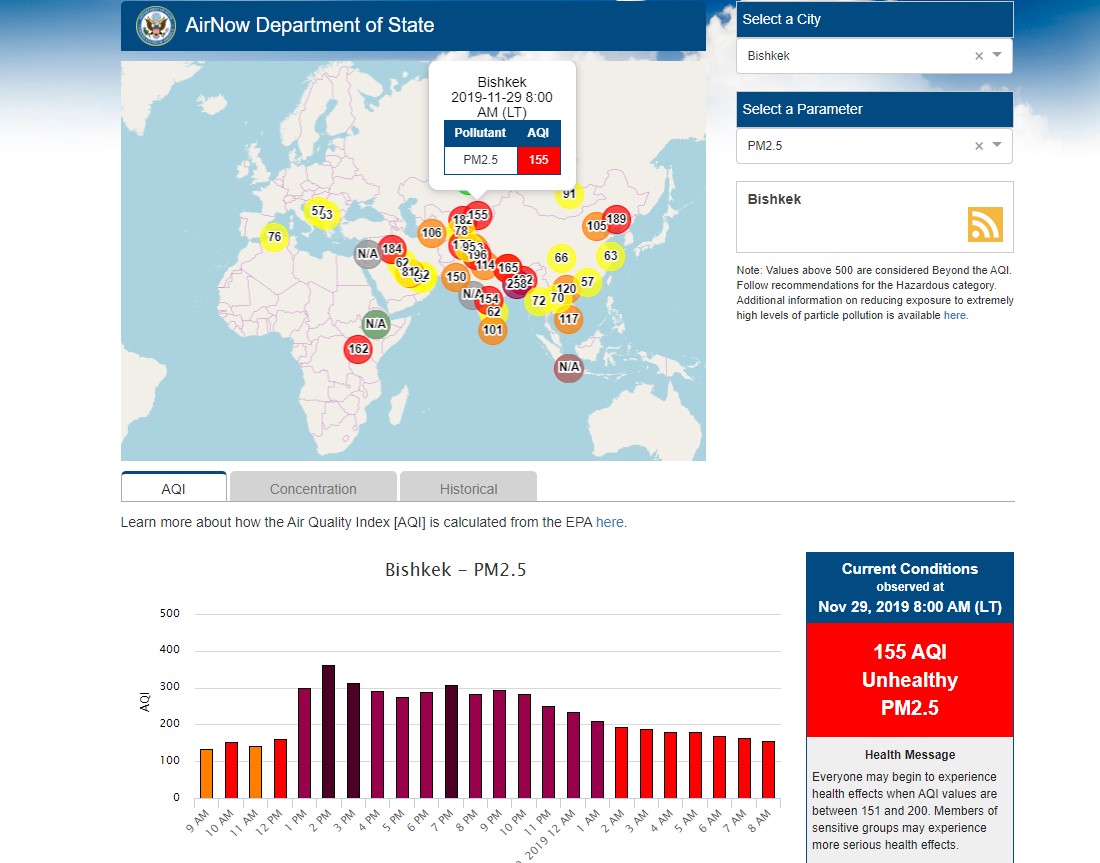This screenshot has height=863, width=1100.
Task: Clear the PM2.5 parameter selection
Action: (x=979, y=146)
